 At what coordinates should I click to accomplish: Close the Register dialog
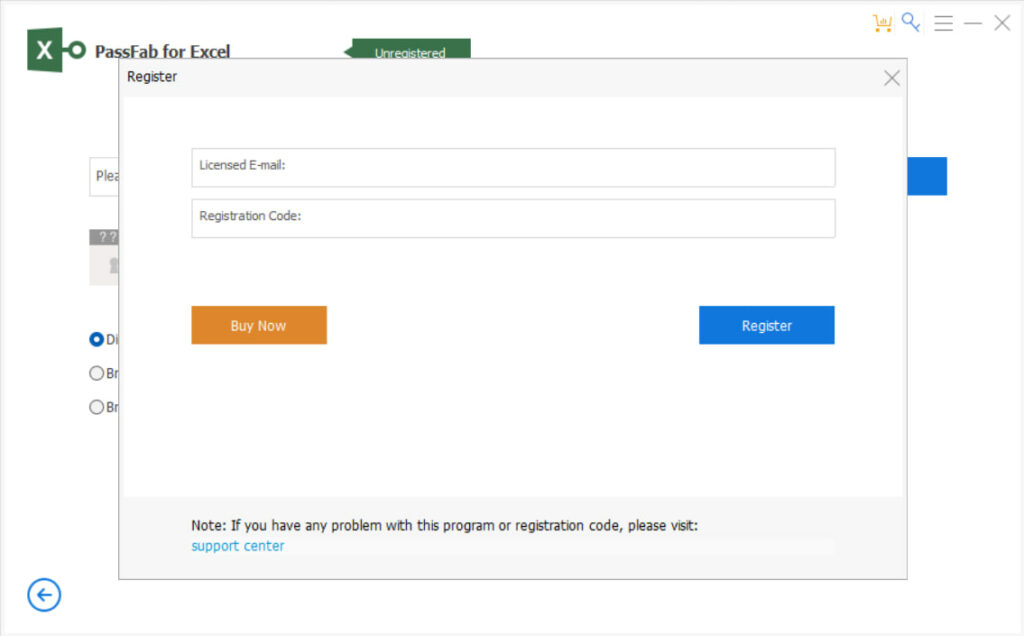click(x=891, y=78)
